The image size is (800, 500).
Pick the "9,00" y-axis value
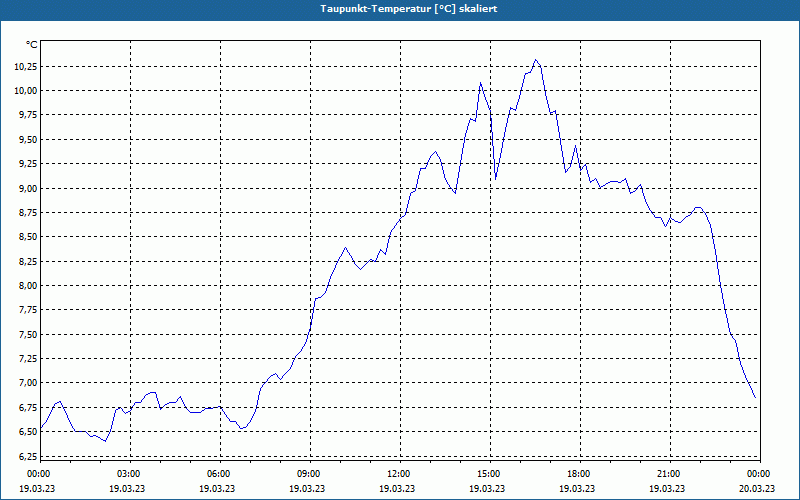click(29, 189)
